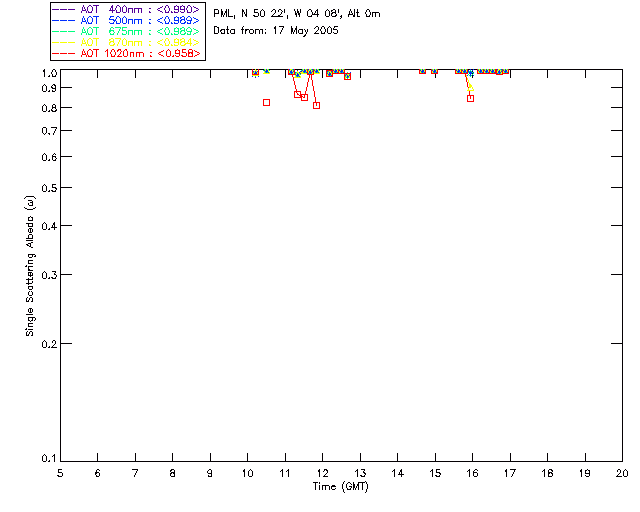Click the time axis tick label 16
640x512 pixels.
point(473,473)
